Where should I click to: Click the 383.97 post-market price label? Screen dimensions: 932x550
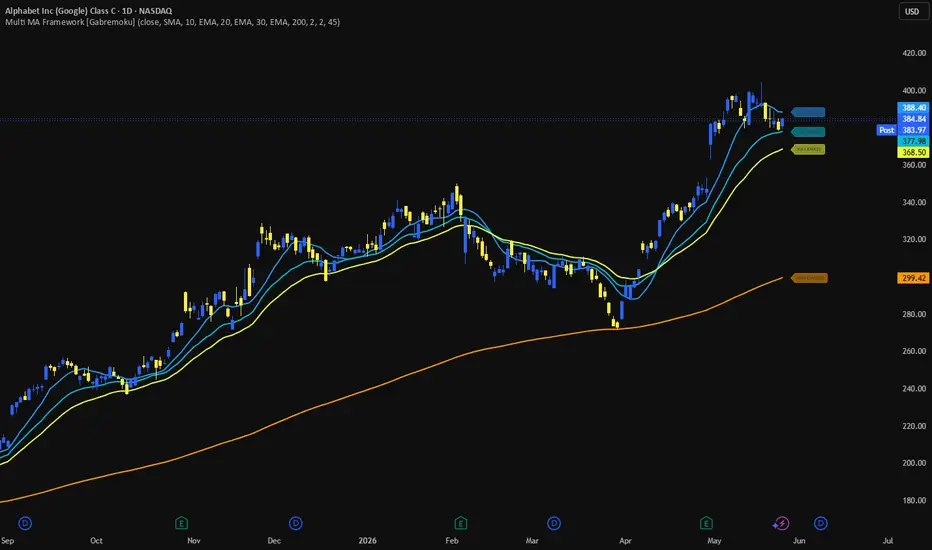coord(913,130)
